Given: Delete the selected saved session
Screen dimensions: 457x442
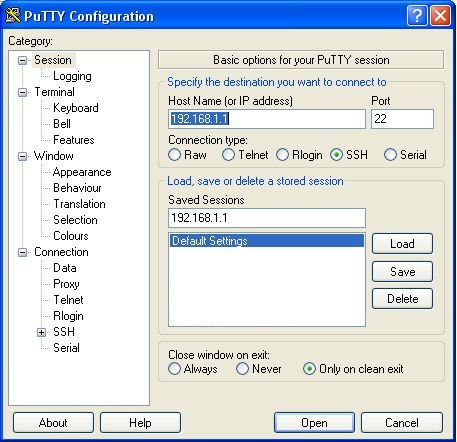Looking at the screenshot, I should (402, 299).
